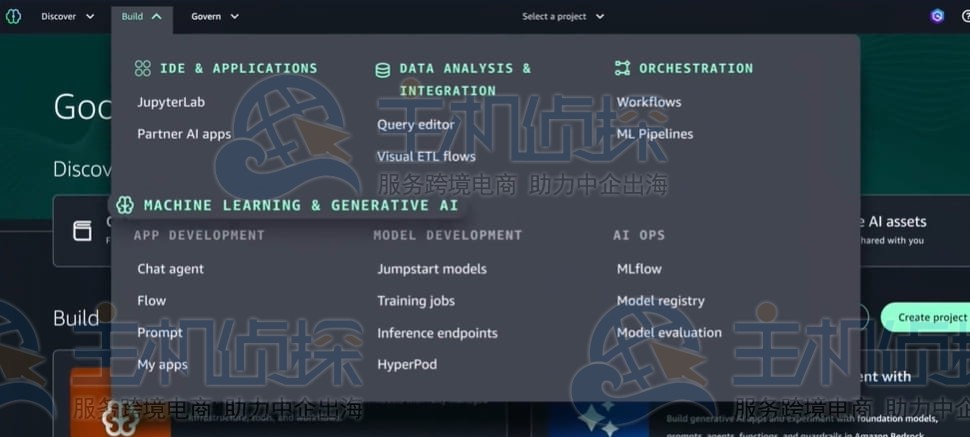Open Visual ETL flows
This screenshot has width=970, height=437.
[x=426, y=157]
